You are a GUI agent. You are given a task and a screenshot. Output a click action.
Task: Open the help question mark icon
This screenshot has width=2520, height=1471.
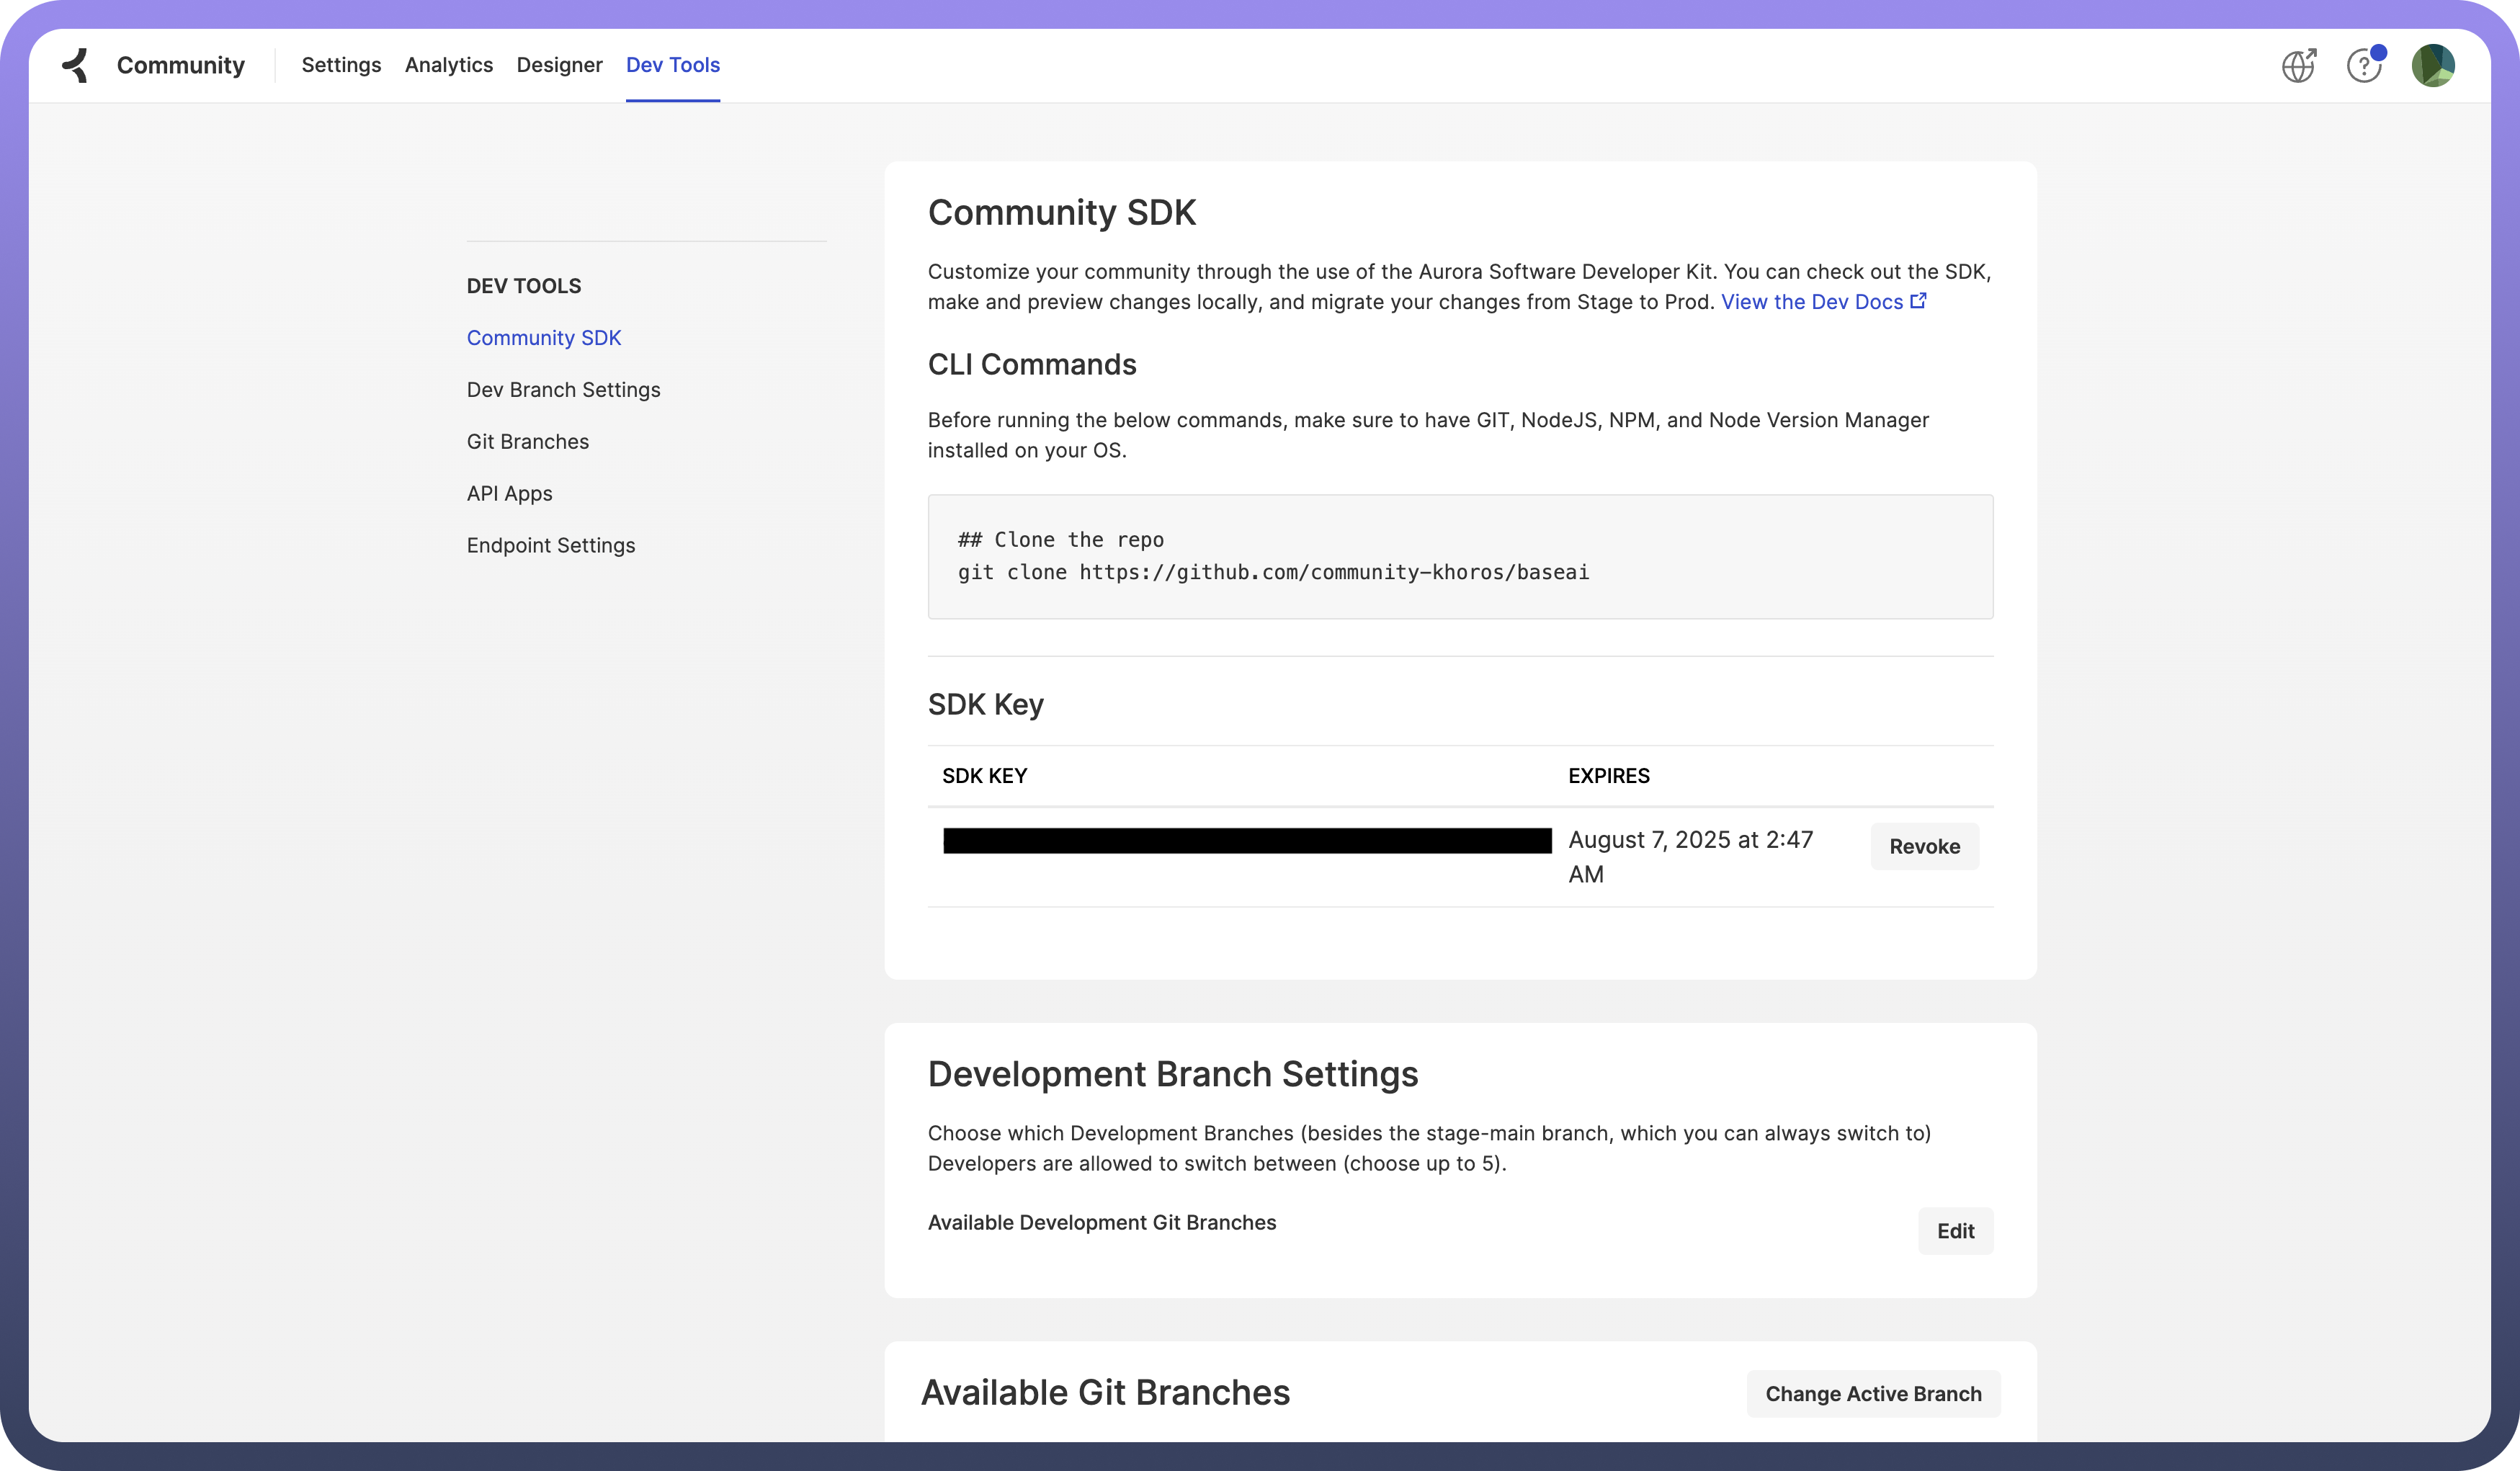[x=2364, y=66]
